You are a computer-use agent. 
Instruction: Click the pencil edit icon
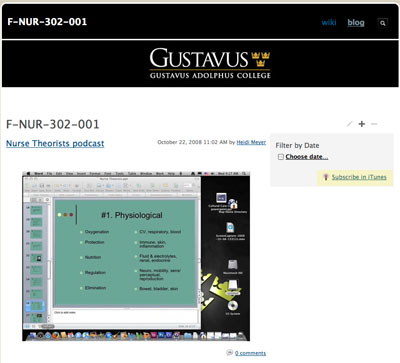click(x=349, y=124)
